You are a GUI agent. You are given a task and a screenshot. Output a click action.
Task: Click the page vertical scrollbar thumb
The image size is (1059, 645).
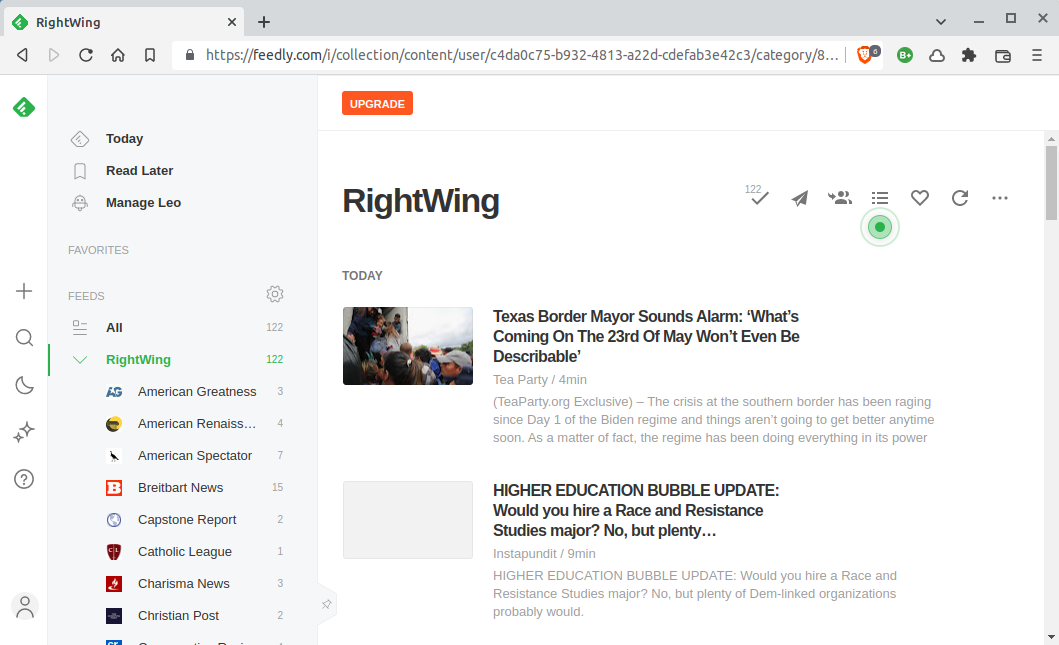pyautogui.click(x=1051, y=182)
